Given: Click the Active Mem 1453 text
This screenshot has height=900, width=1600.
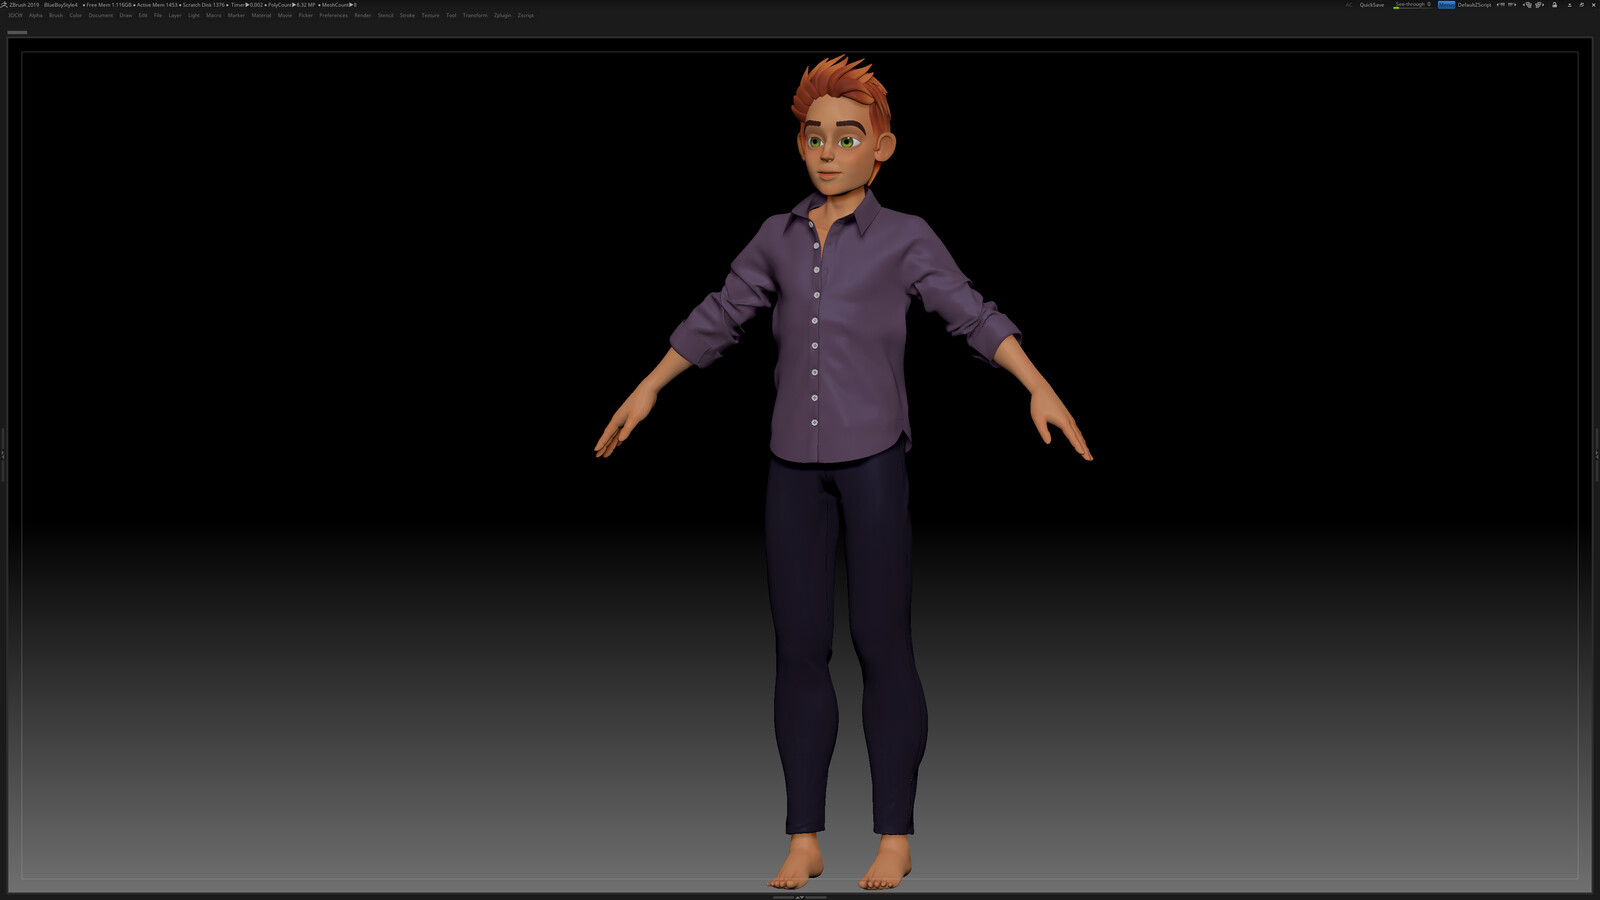Looking at the screenshot, I should (x=157, y=5).
